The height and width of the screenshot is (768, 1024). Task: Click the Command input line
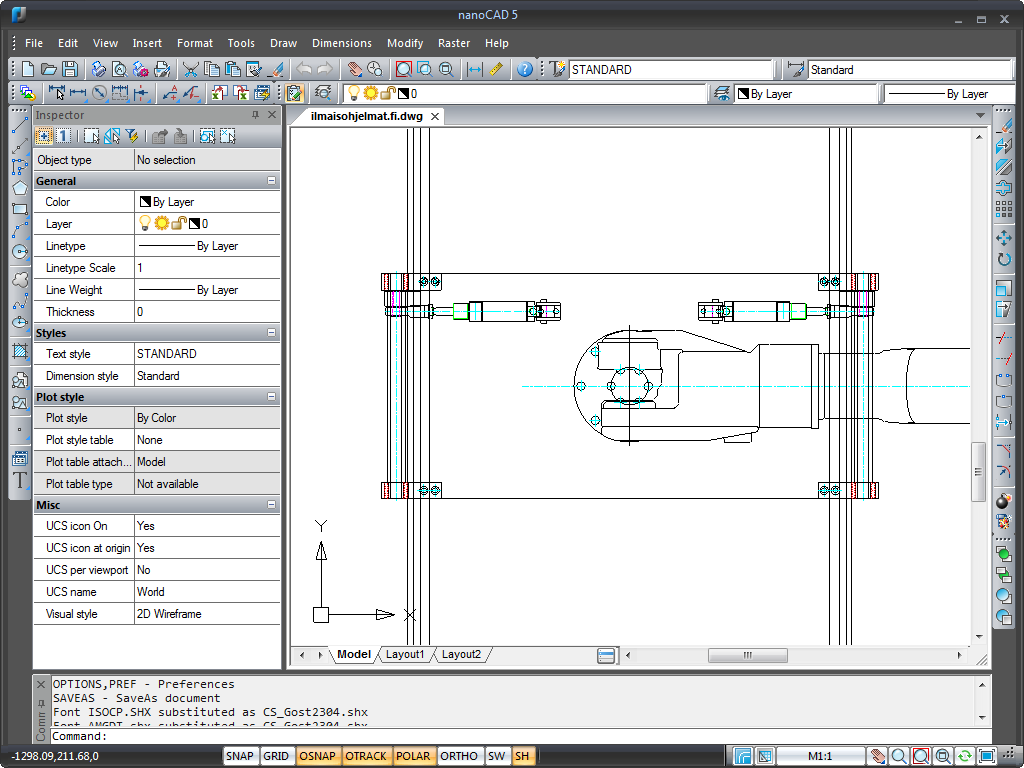[519, 736]
